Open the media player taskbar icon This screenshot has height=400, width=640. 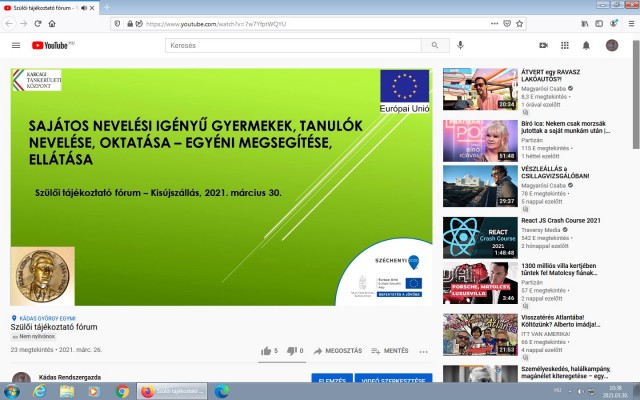click(94, 391)
